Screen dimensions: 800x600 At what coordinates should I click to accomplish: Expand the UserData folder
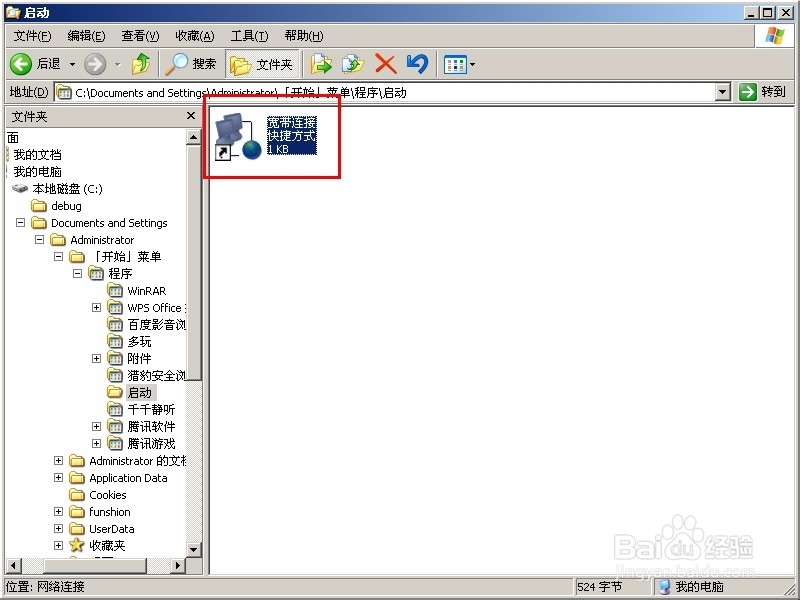pyautogui.click(x=59, y=529)
